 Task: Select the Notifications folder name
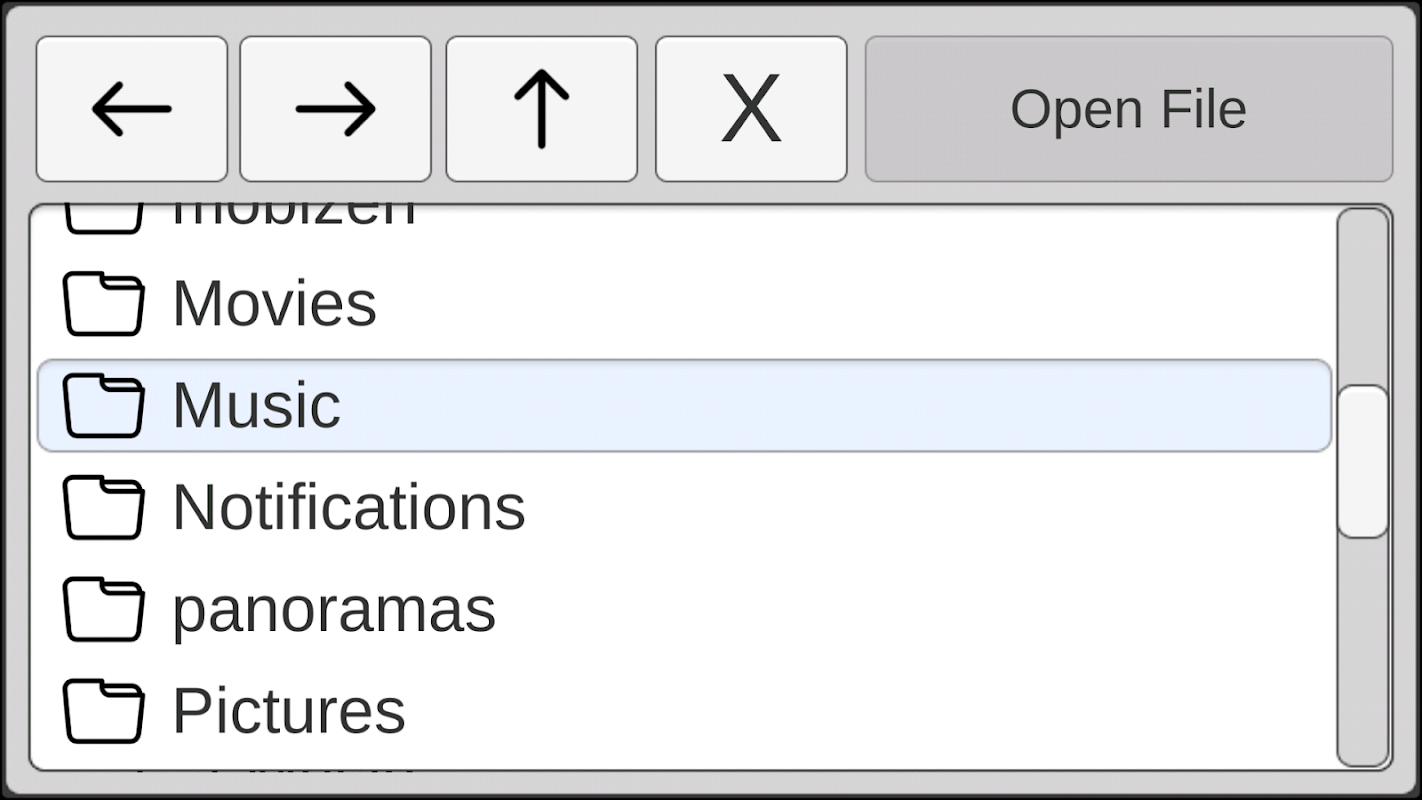tap(348, 508)
